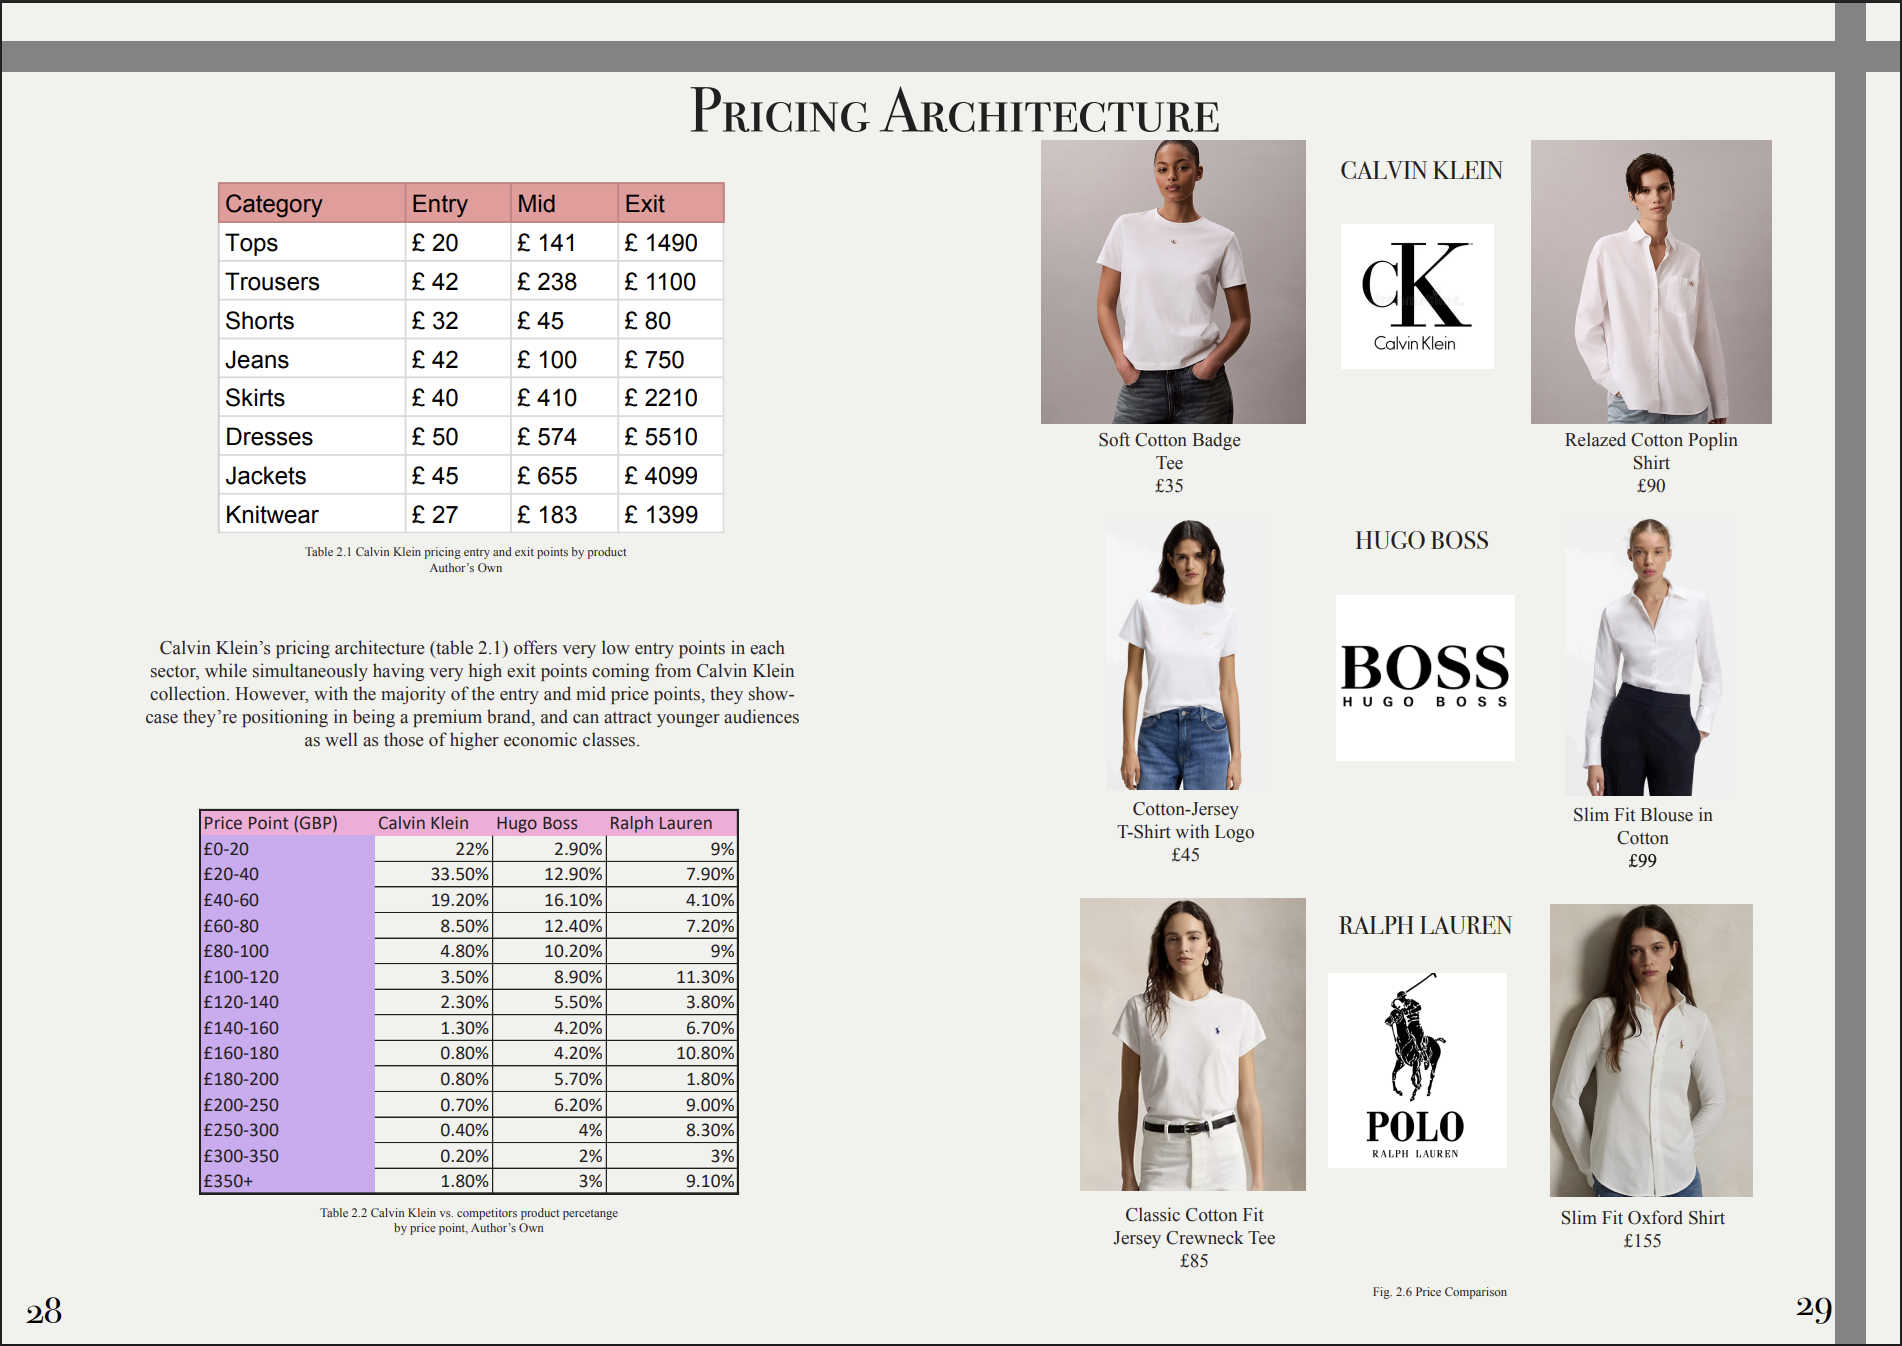This screenshot has width=1902, height=1346.
Task: Click the RALPH LAUREN brand heading
Action: click(x=1425, y=926)
